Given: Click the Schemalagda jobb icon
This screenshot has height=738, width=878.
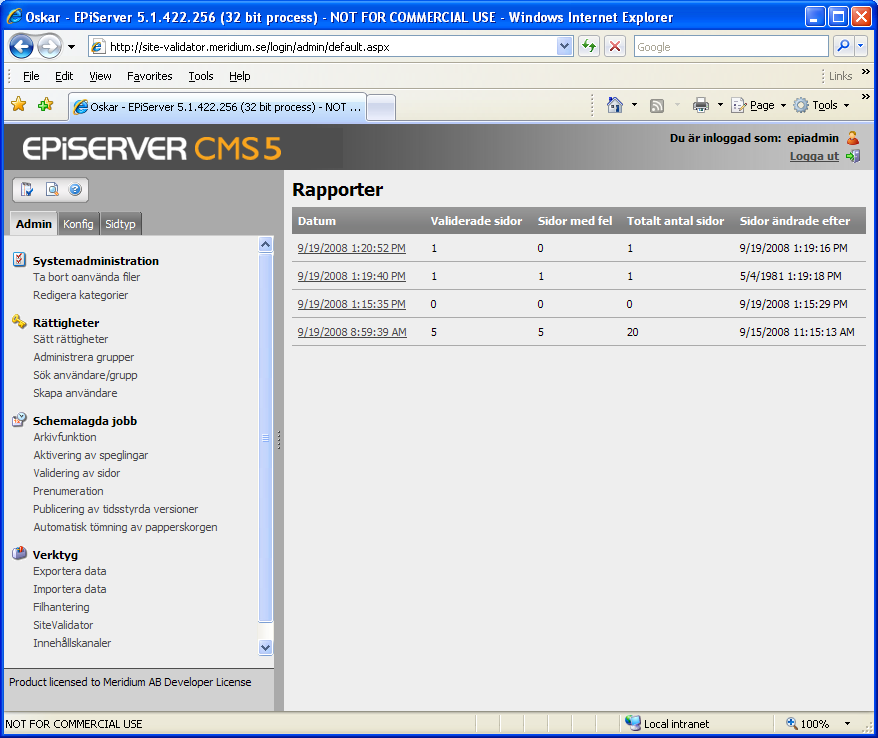Looking at the screenshot, I should [19, 419].
